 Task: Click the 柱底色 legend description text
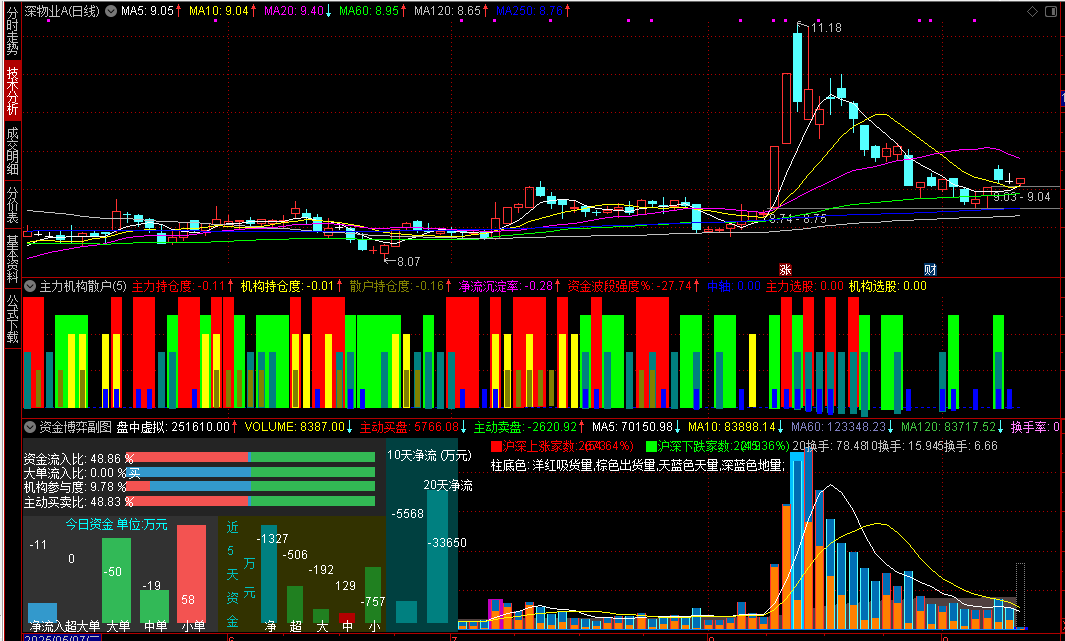coord(638,465)
